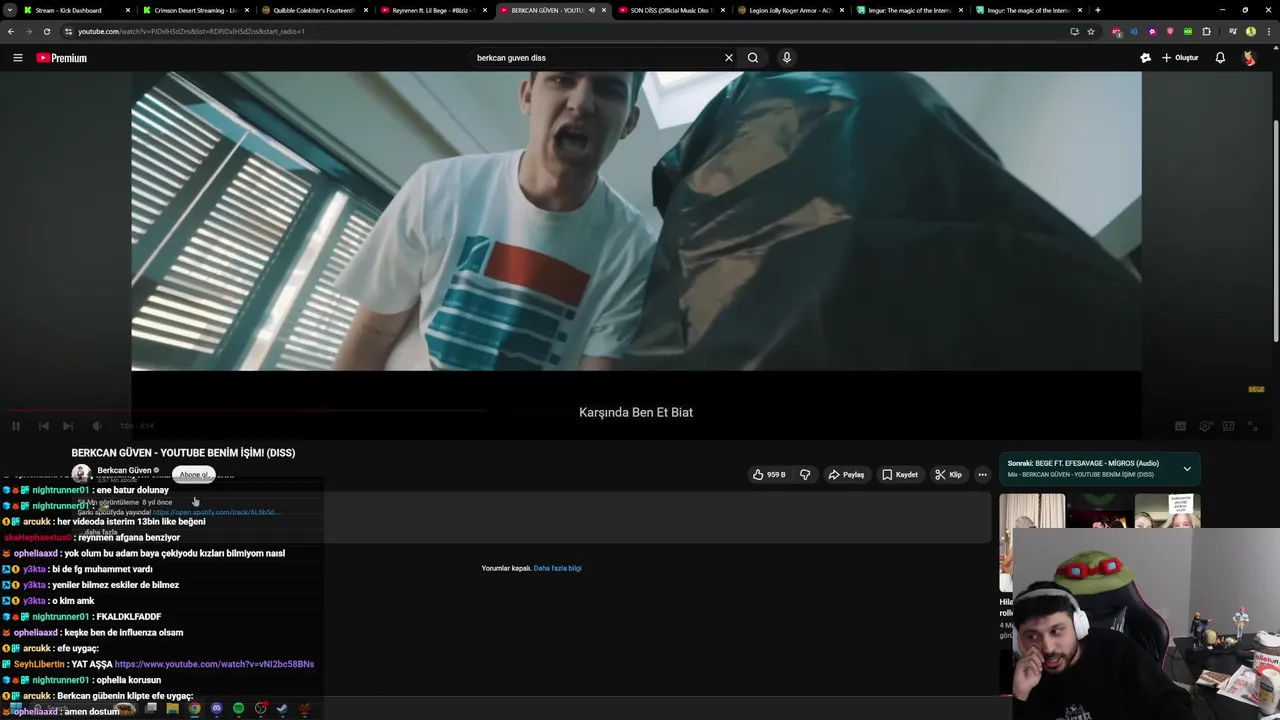This screenshot has height=720, width=1280.
Task: Open Spotify from the taskbar
Action: tap(238, 709)
